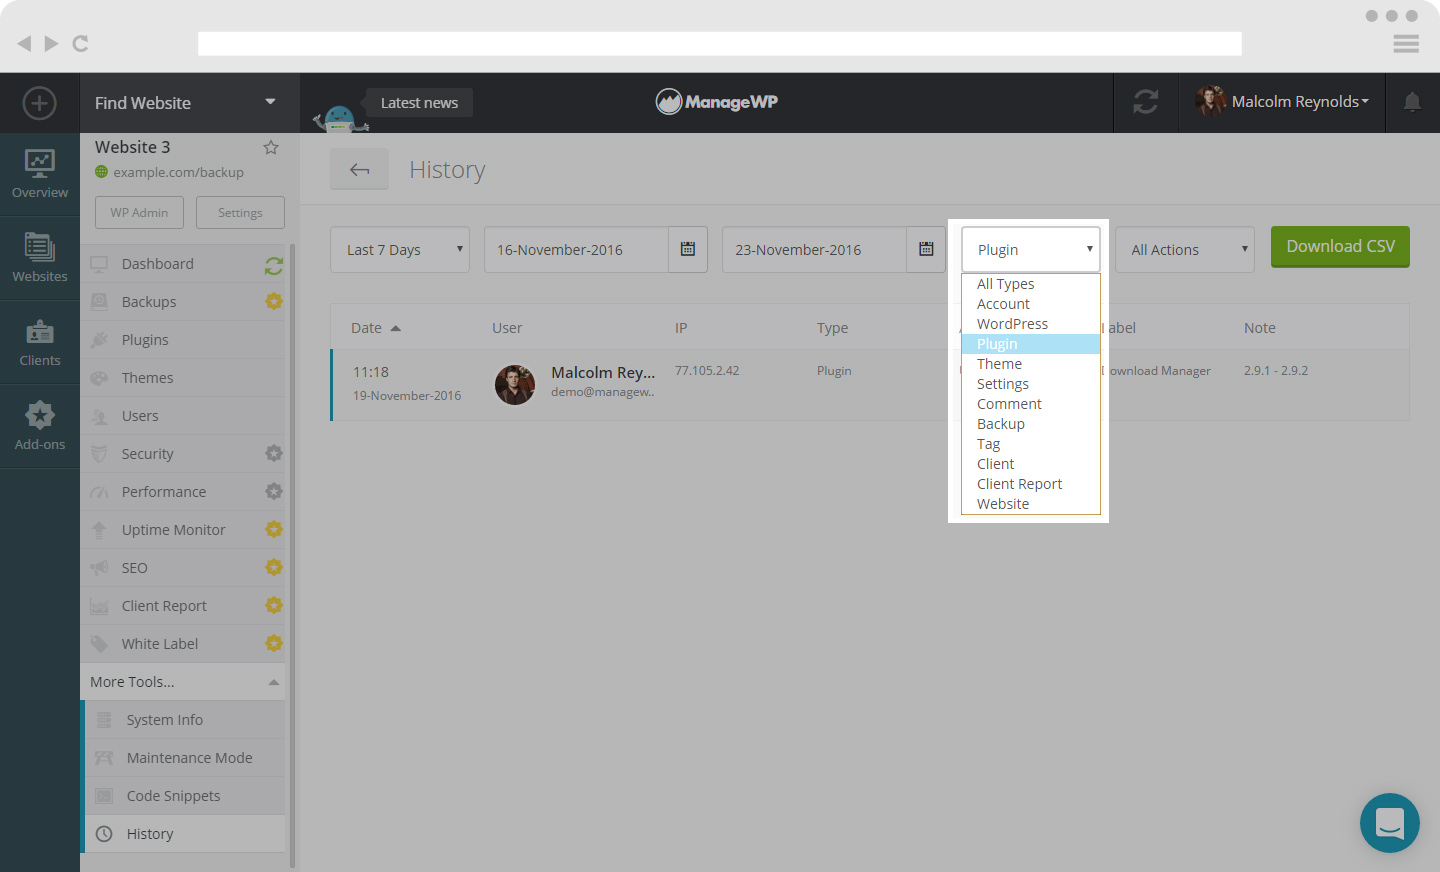The width and height of the screenshot is (1440, 872).
Task: Open the notifications bell
Action: pos(1412,102)
